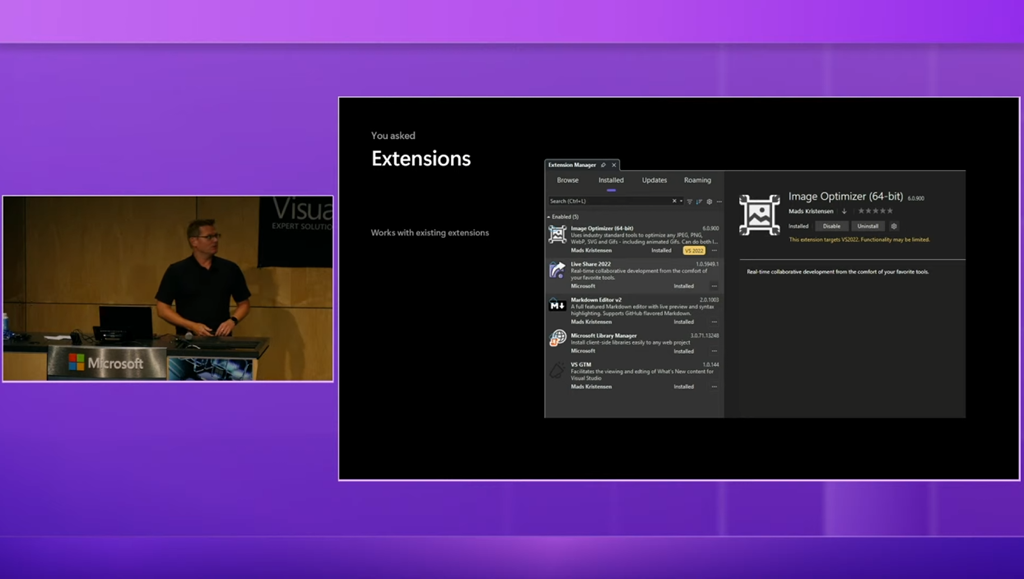The height and width of the screenshot is (579, 1024).
Task: Open the sort extensions menu
Action: 699,201
